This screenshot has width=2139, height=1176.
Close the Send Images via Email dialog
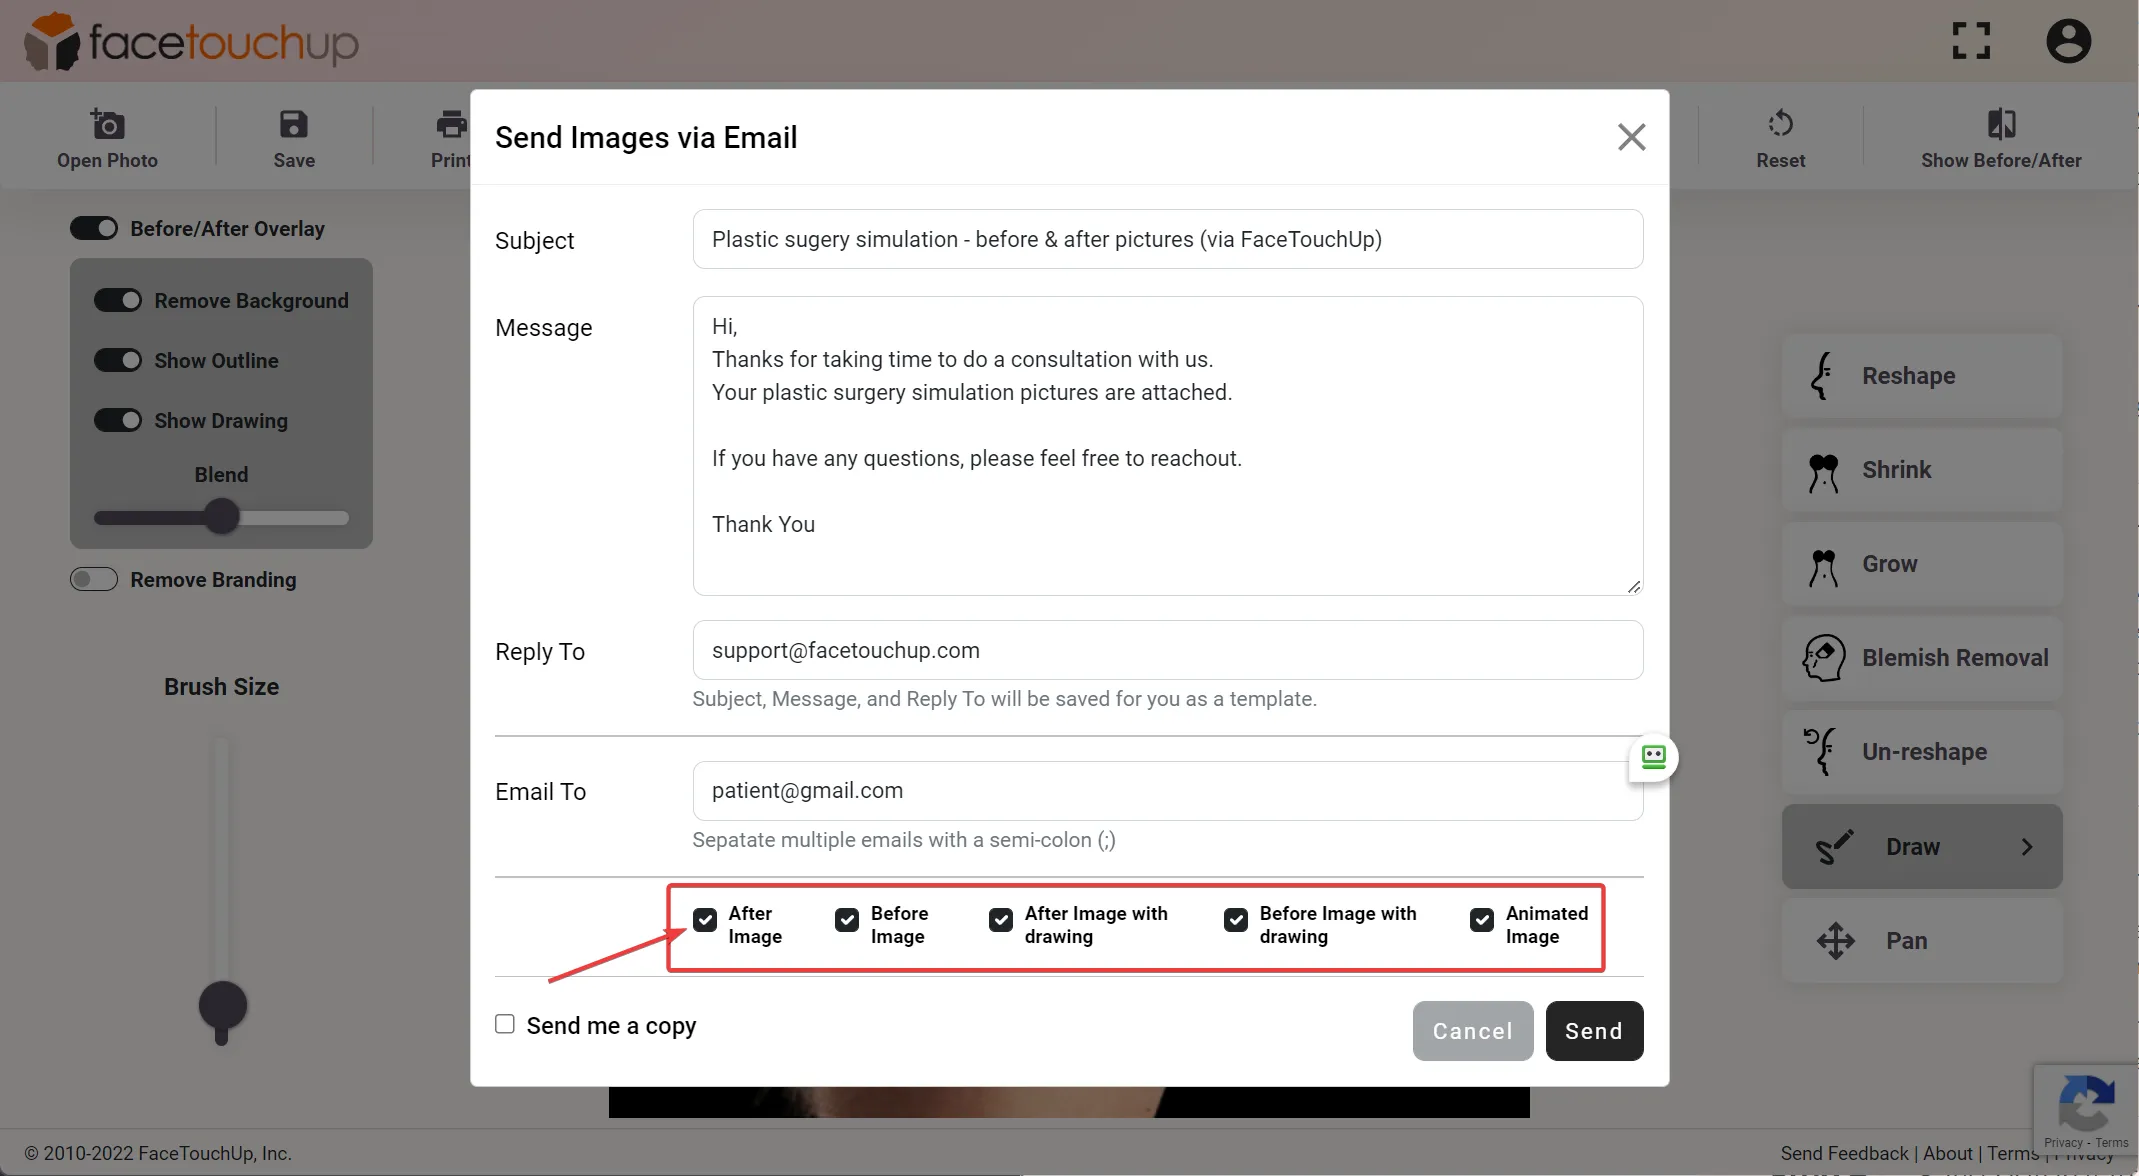point(1631,137)
